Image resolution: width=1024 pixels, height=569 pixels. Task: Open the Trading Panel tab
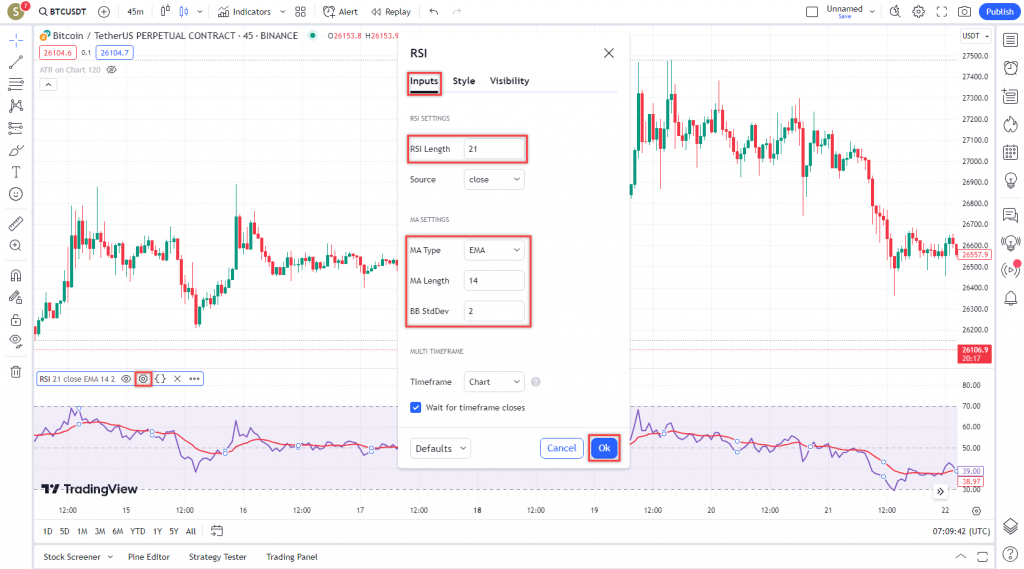point(292,557)
